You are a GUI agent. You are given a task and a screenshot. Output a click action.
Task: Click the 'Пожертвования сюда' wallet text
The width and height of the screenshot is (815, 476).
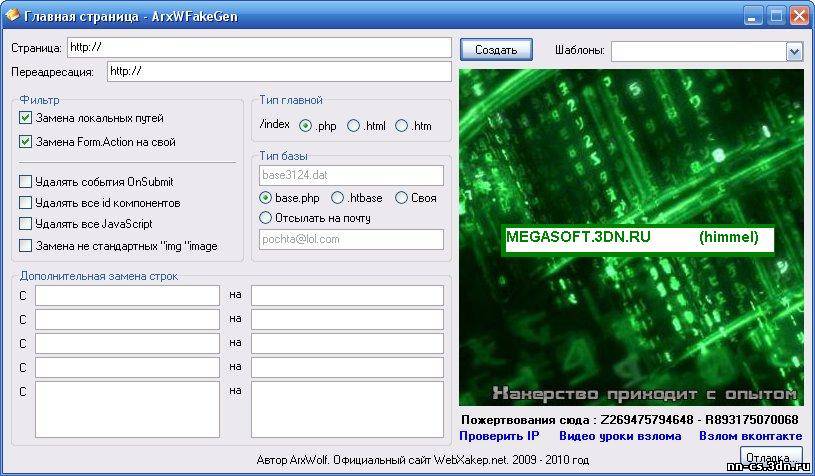(630, 419)
